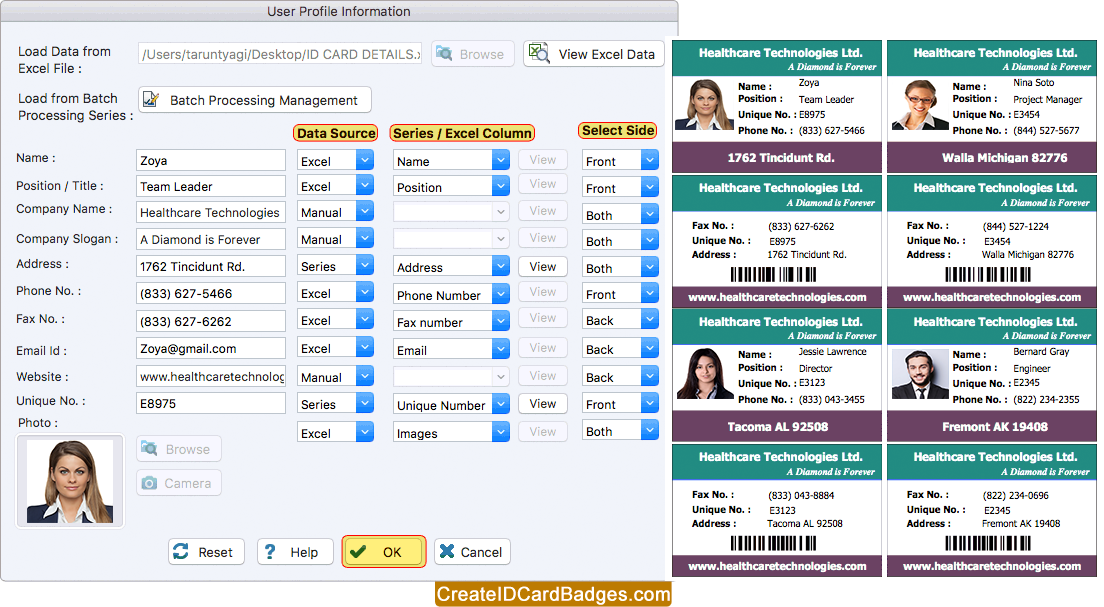Open the Website Select Side dropdown
This screenshot has width=1104, height=607.
click(620, 377)
